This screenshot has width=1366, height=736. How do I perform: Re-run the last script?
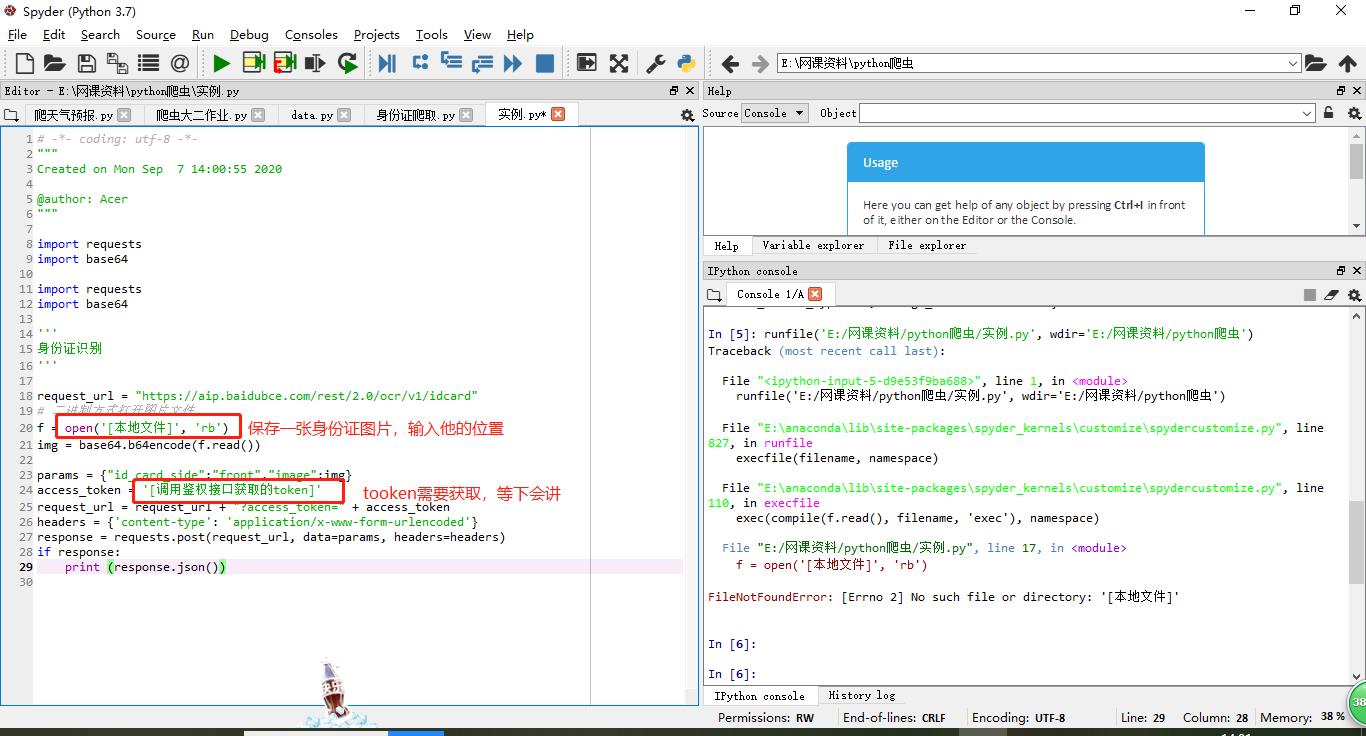(x=347, y=63)
